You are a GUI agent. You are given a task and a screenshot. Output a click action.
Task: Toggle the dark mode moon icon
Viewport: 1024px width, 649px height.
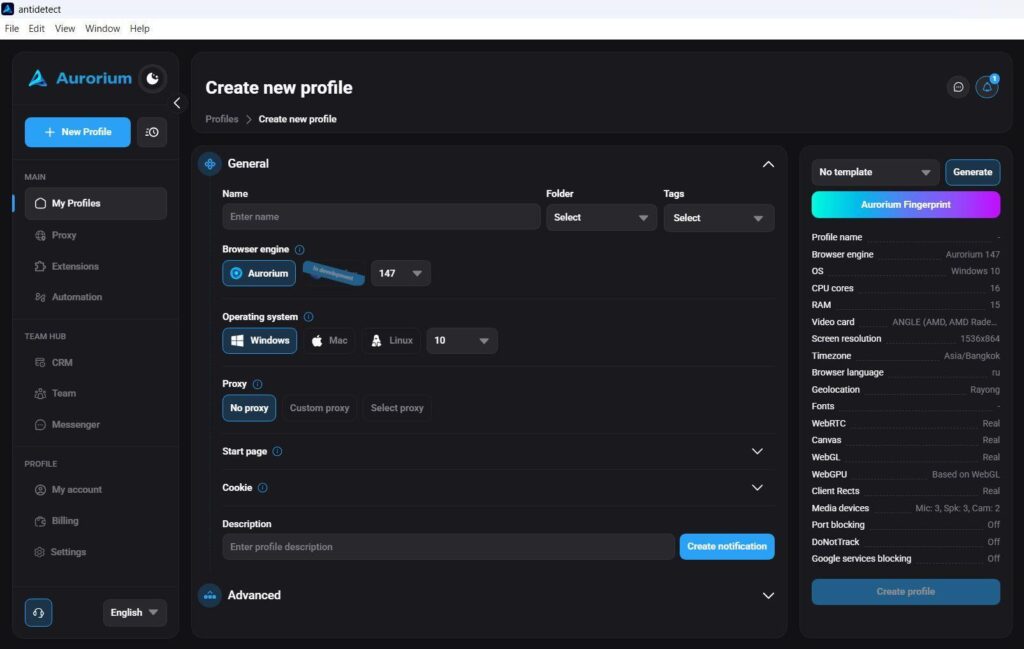tap(152, 78)
